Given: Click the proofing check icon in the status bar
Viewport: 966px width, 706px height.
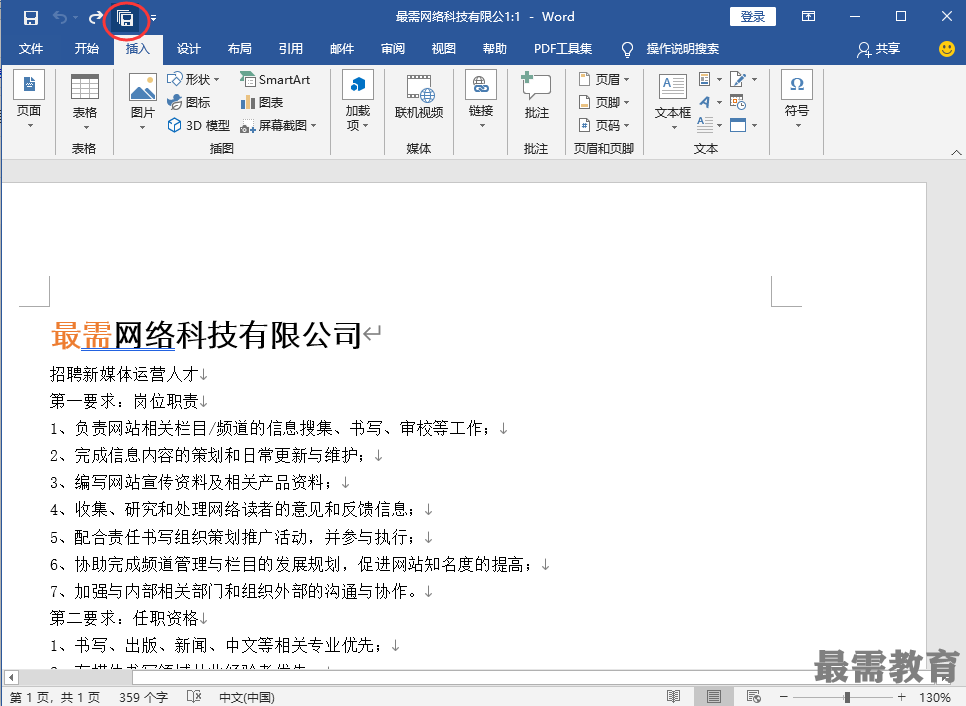Looking at the screenshot, I should pos(194,697).
